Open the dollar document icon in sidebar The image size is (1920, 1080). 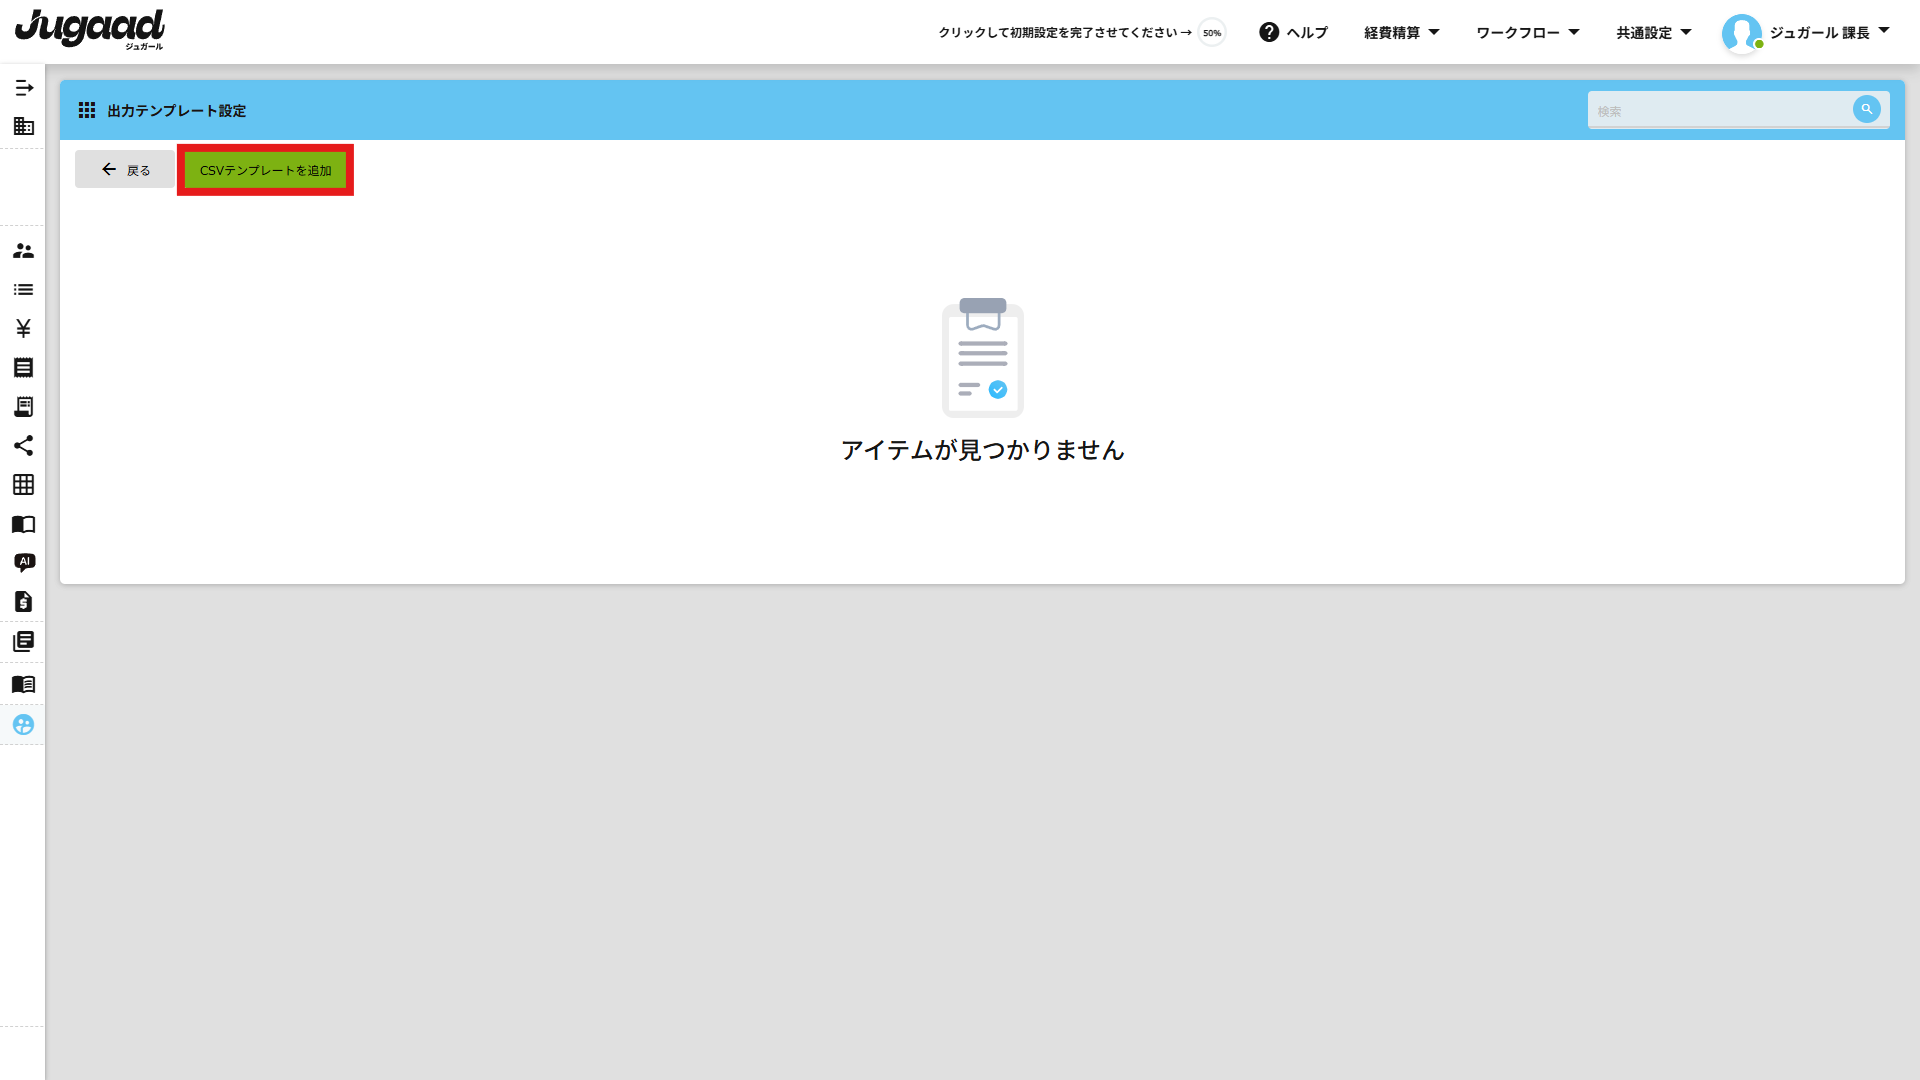(24, 602)
